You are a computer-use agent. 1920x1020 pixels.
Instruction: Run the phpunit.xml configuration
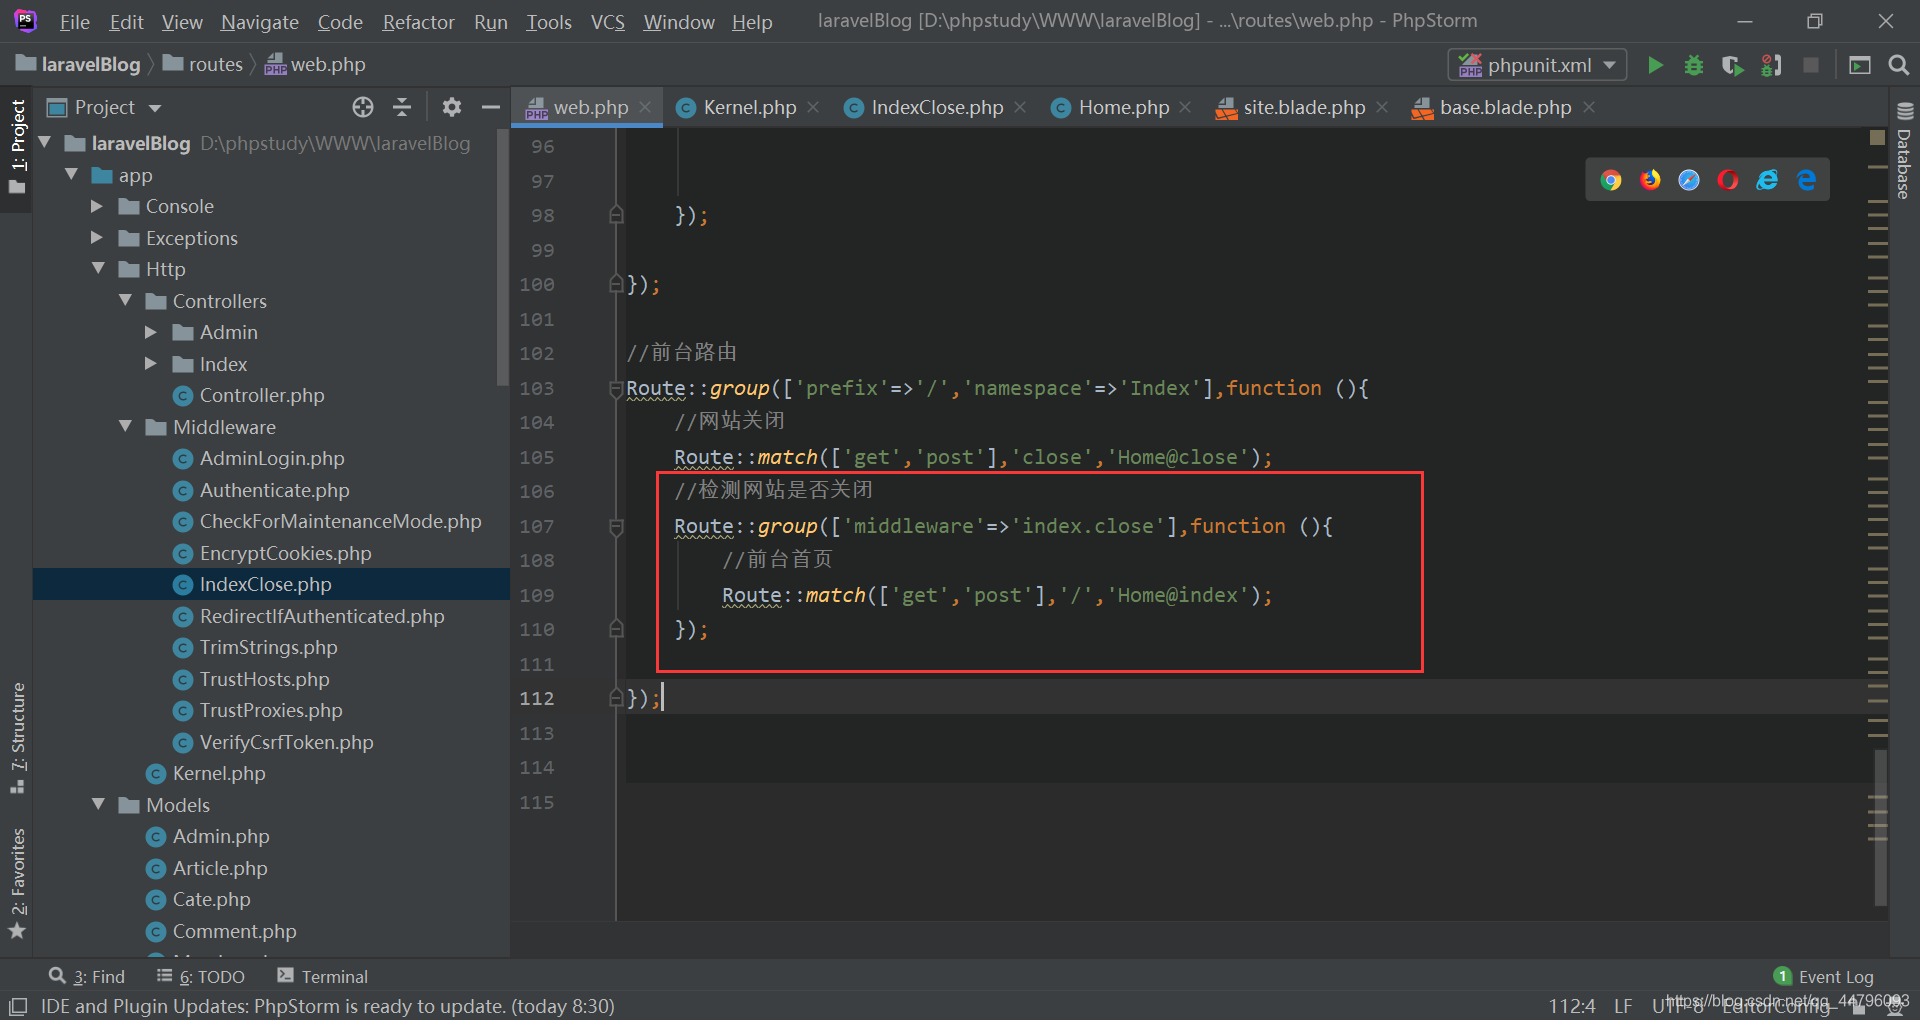[x=1655, y=65]
